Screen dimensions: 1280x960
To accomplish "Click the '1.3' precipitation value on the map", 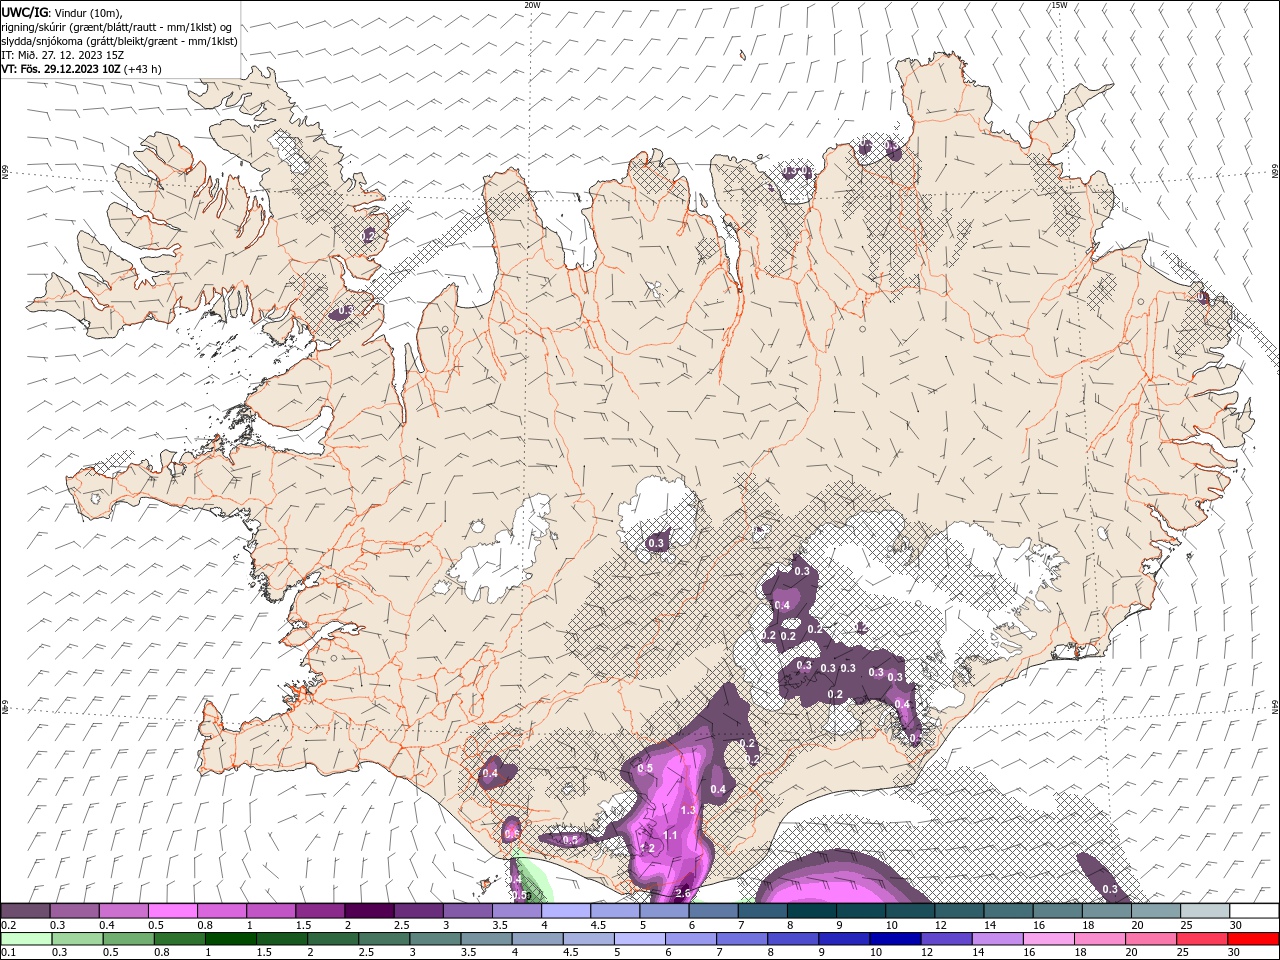I will [688, 810].
